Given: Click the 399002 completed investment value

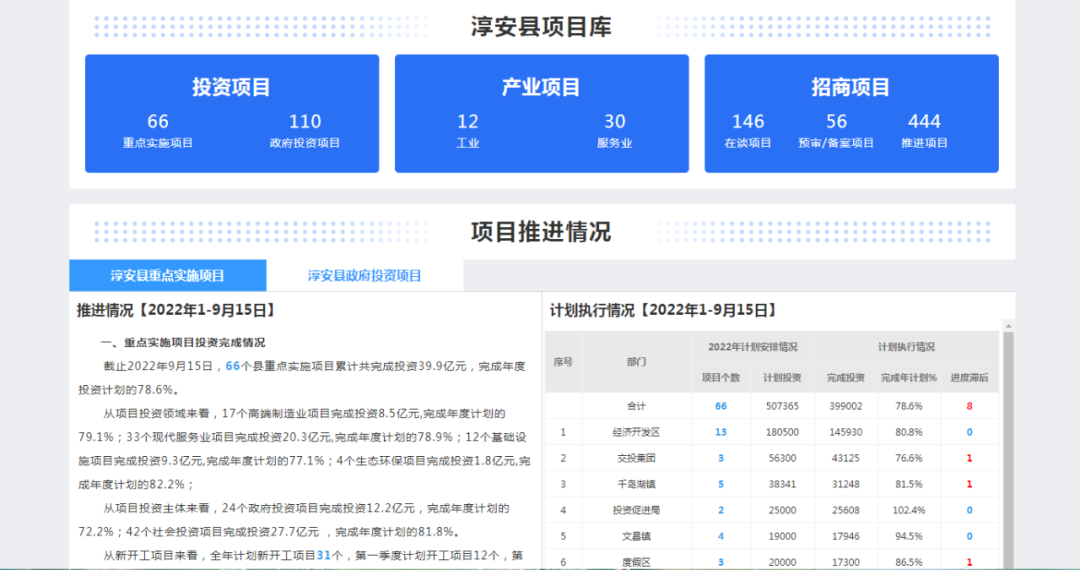Looking at the screenshot, I should 846,406.
